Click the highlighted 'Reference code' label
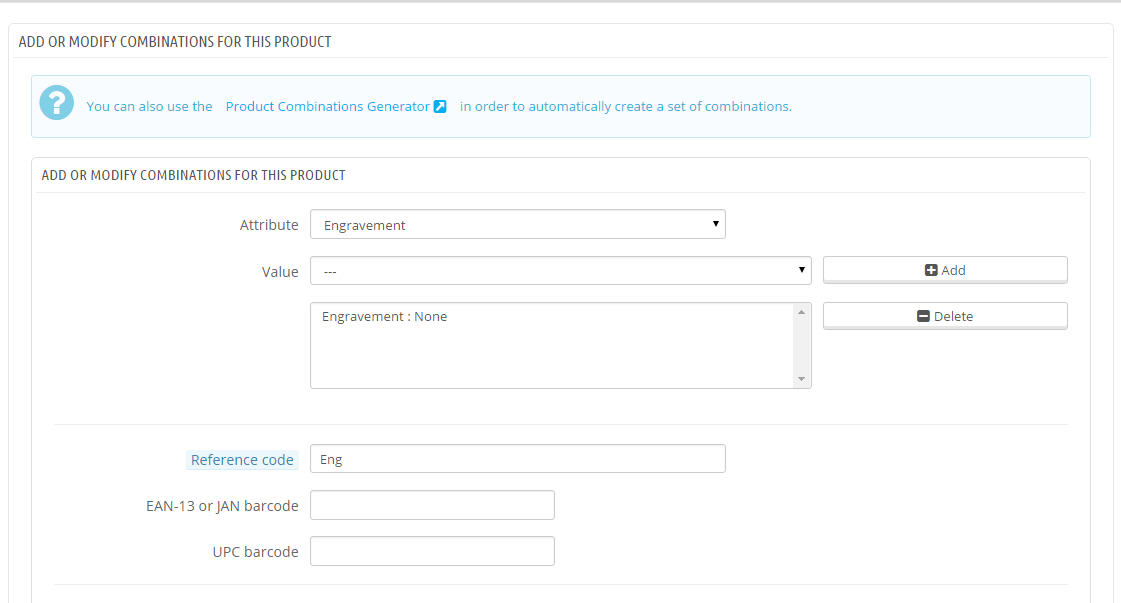 (242, 460)
